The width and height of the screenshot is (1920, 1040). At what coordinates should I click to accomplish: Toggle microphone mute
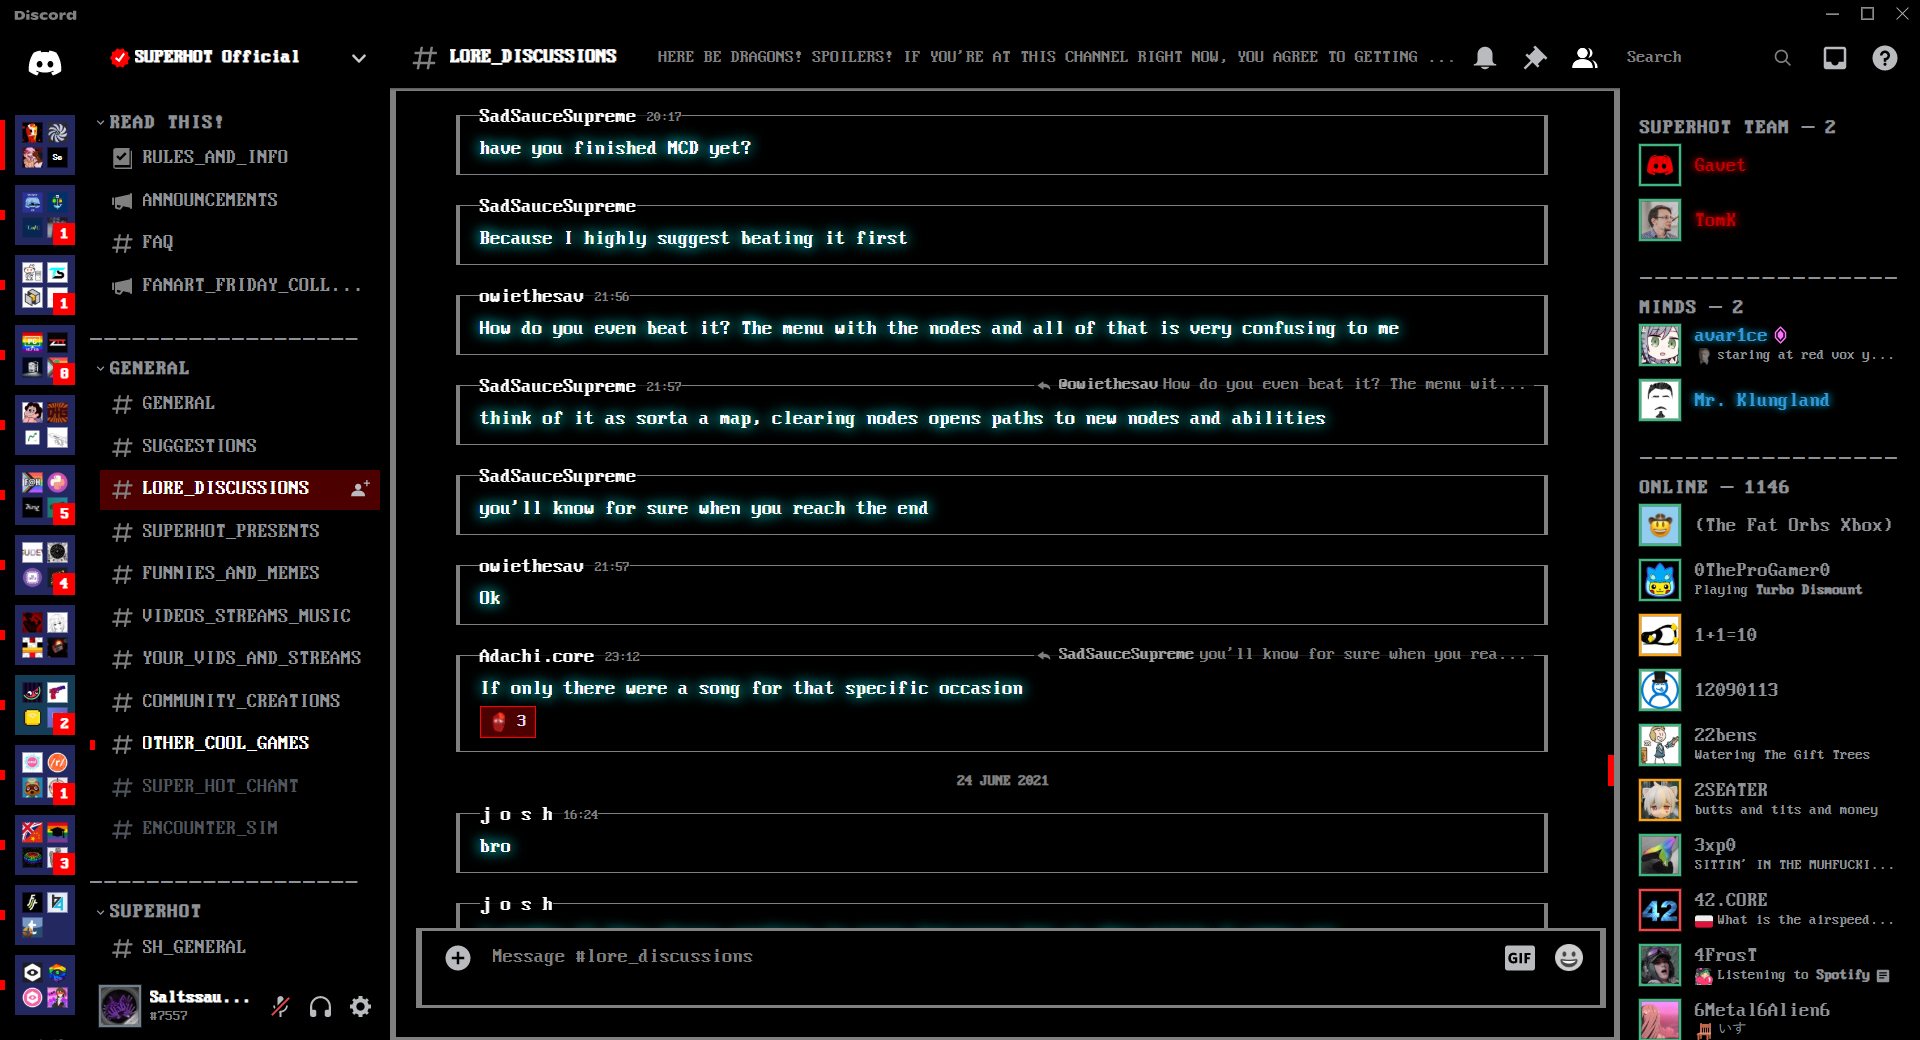pos(281,1007)
